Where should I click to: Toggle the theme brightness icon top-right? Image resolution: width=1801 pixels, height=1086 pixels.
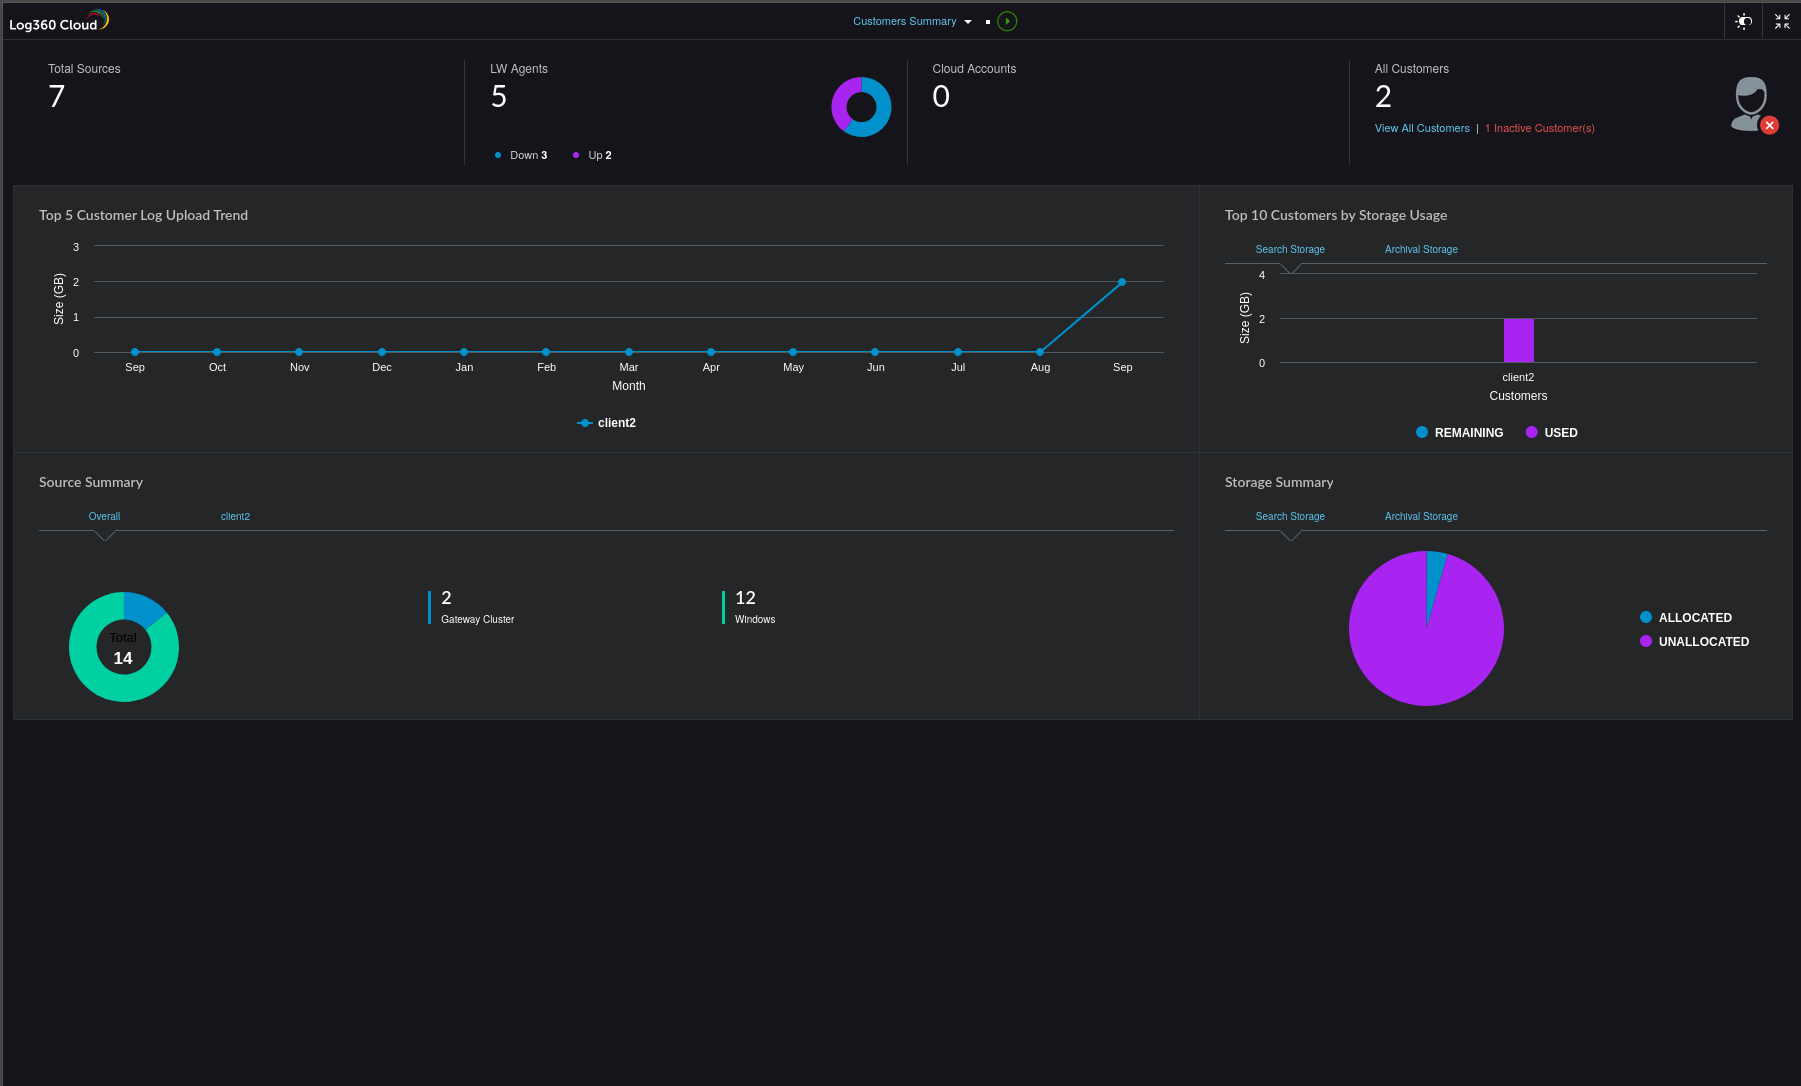click(1743, 20)
